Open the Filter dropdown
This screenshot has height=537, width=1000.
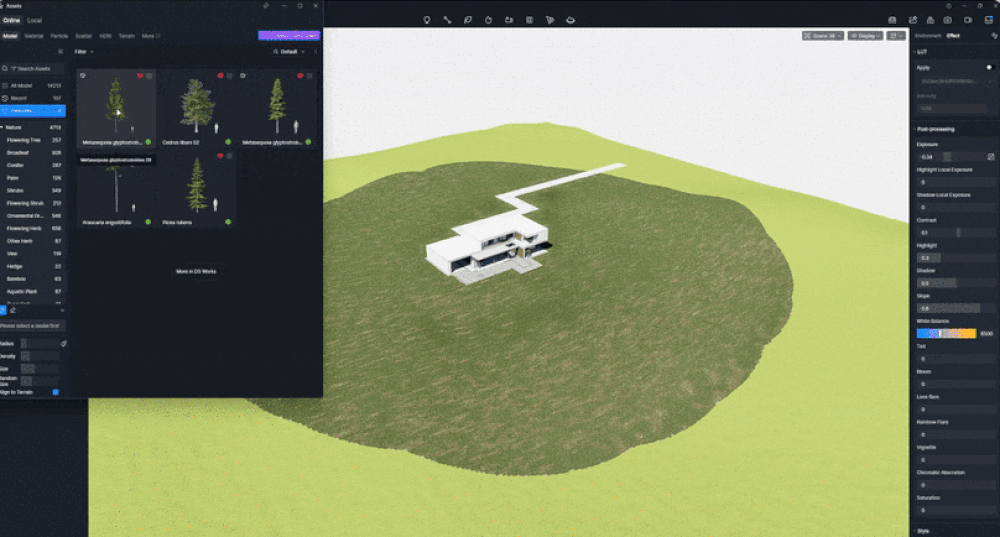pyautogui.click(x=84, y=52)
